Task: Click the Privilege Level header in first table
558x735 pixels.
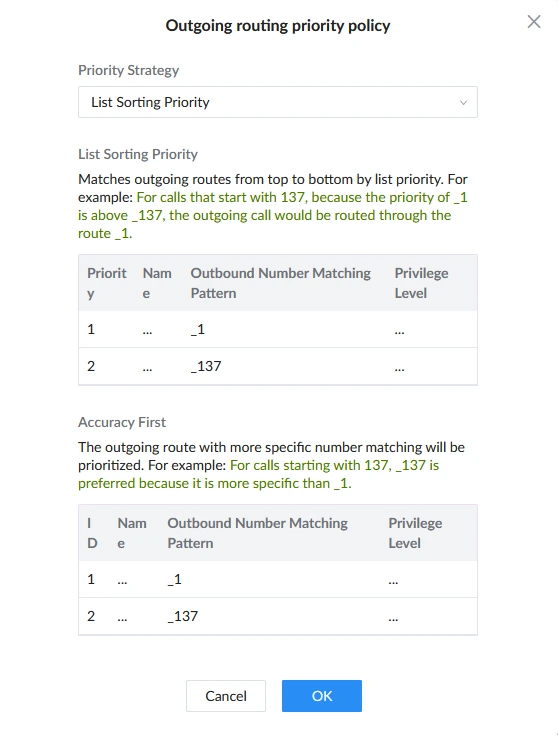Action: 421,283
